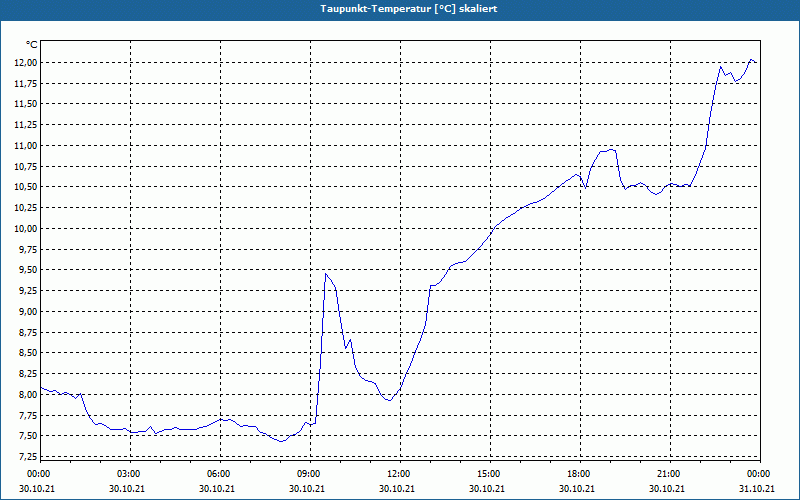Select the "7,50" y-axis label
This screenshot has width=800, height=500.
click(x=29, y=436)
